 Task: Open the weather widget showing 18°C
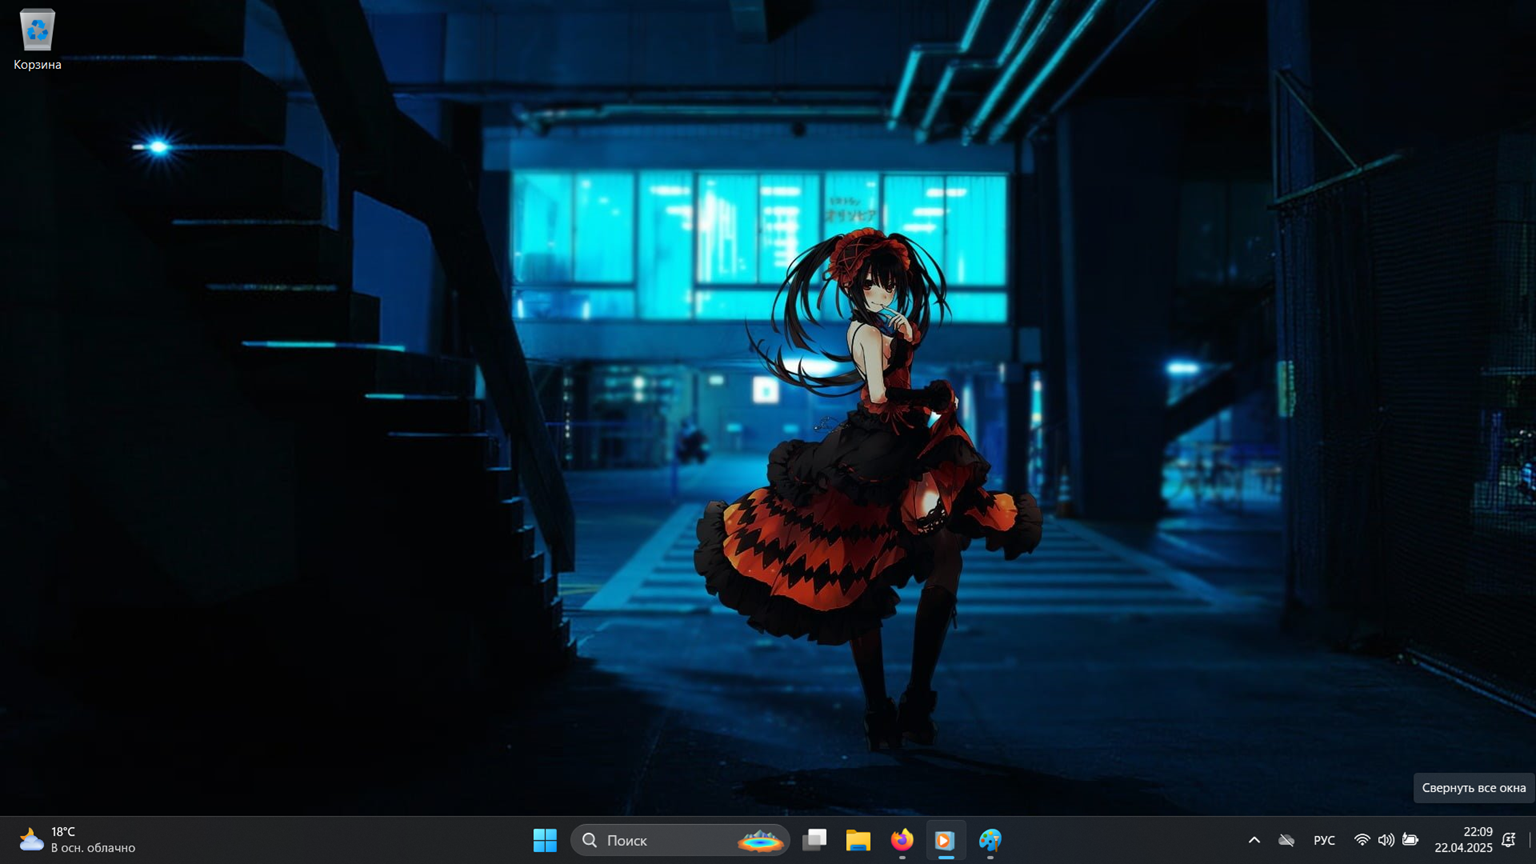78,840
